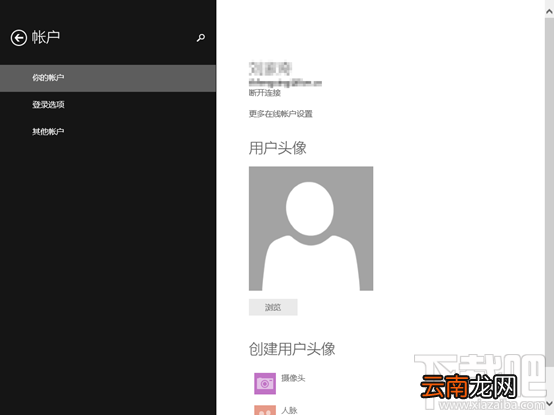
Task: Click the 帐户 title text
Action: click(46, 37)
